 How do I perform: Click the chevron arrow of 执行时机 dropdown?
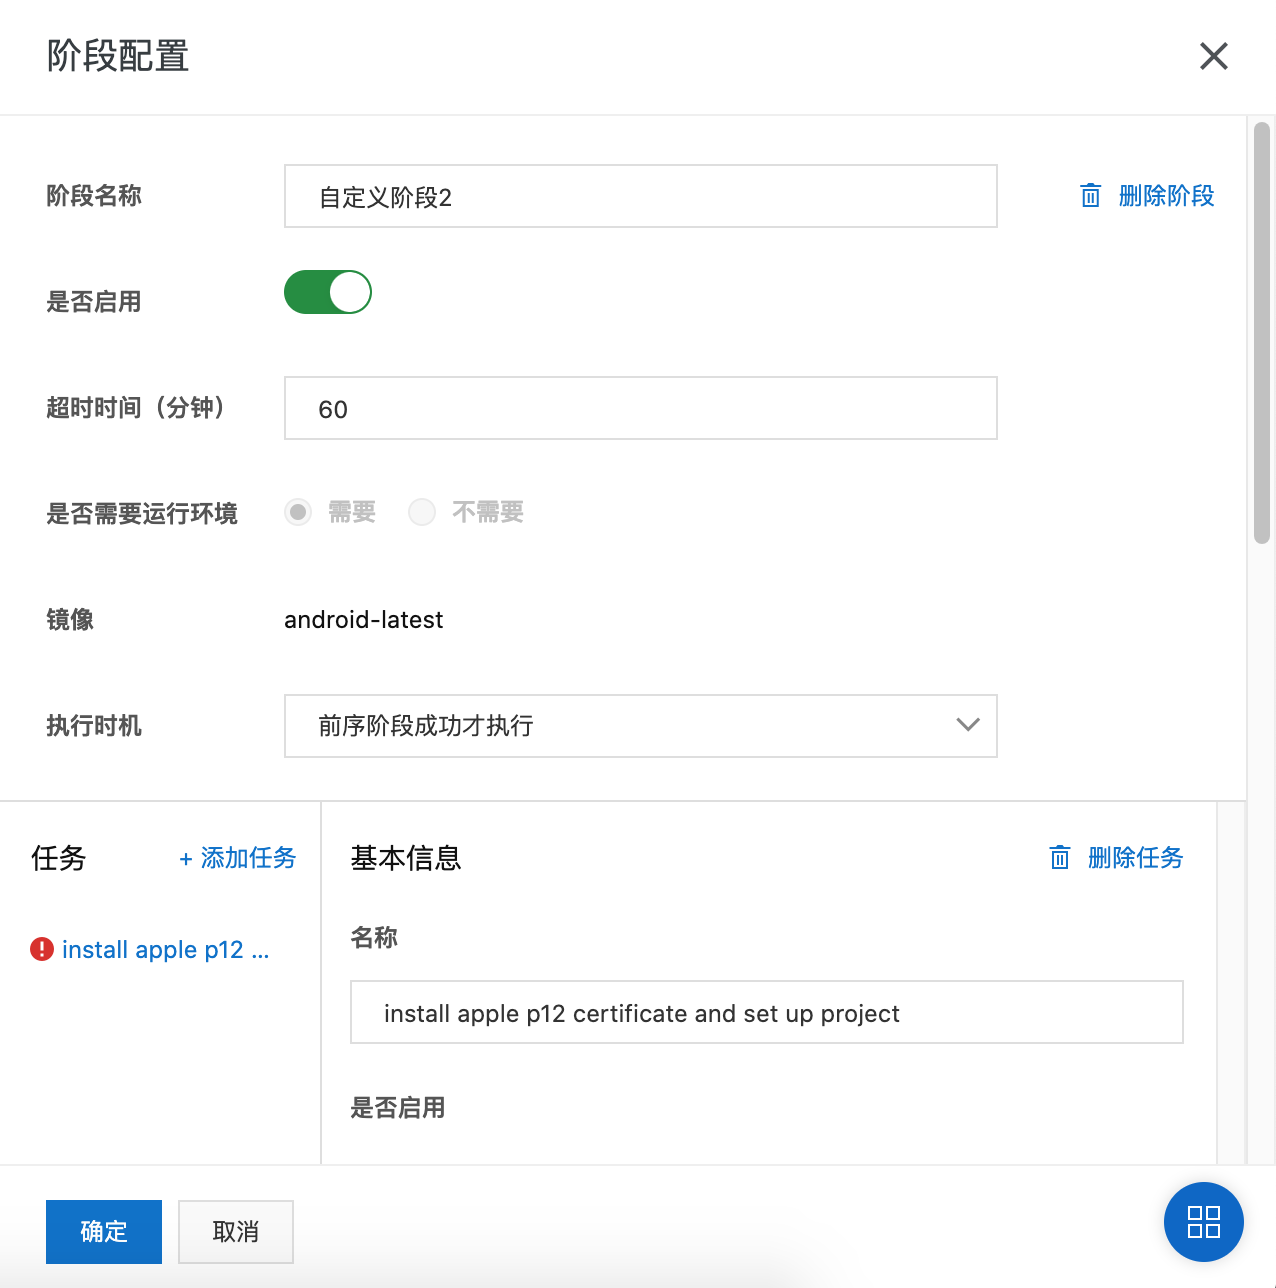tap(967, 725)
